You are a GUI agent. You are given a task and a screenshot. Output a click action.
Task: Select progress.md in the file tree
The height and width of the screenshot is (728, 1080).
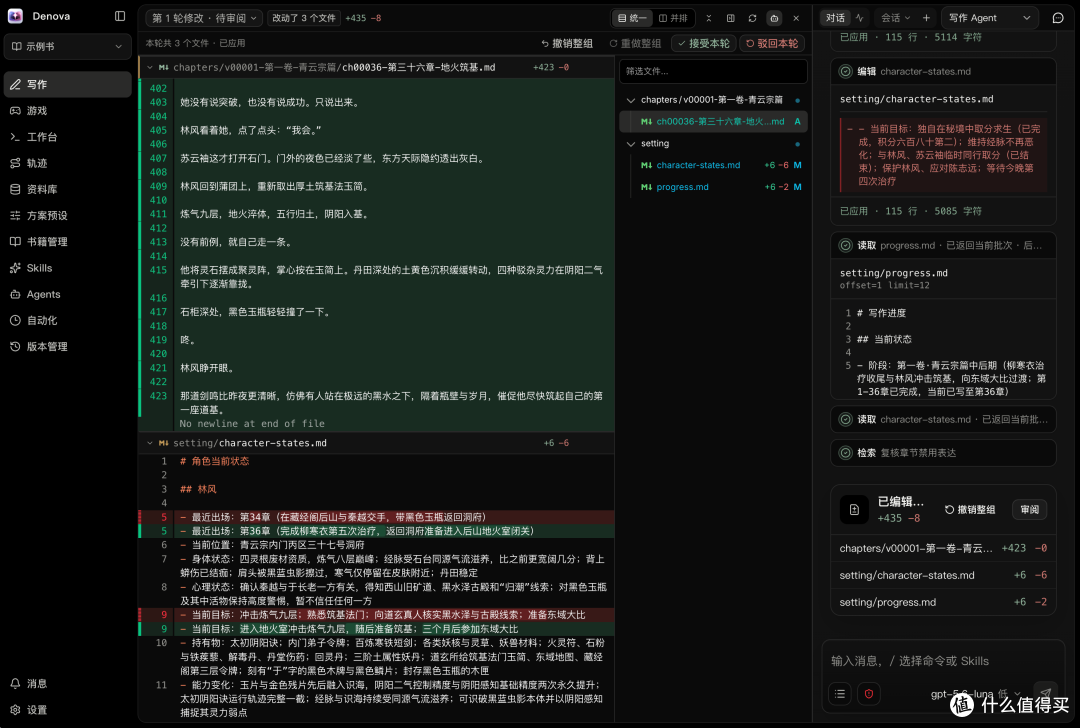(x=713, y=187)
